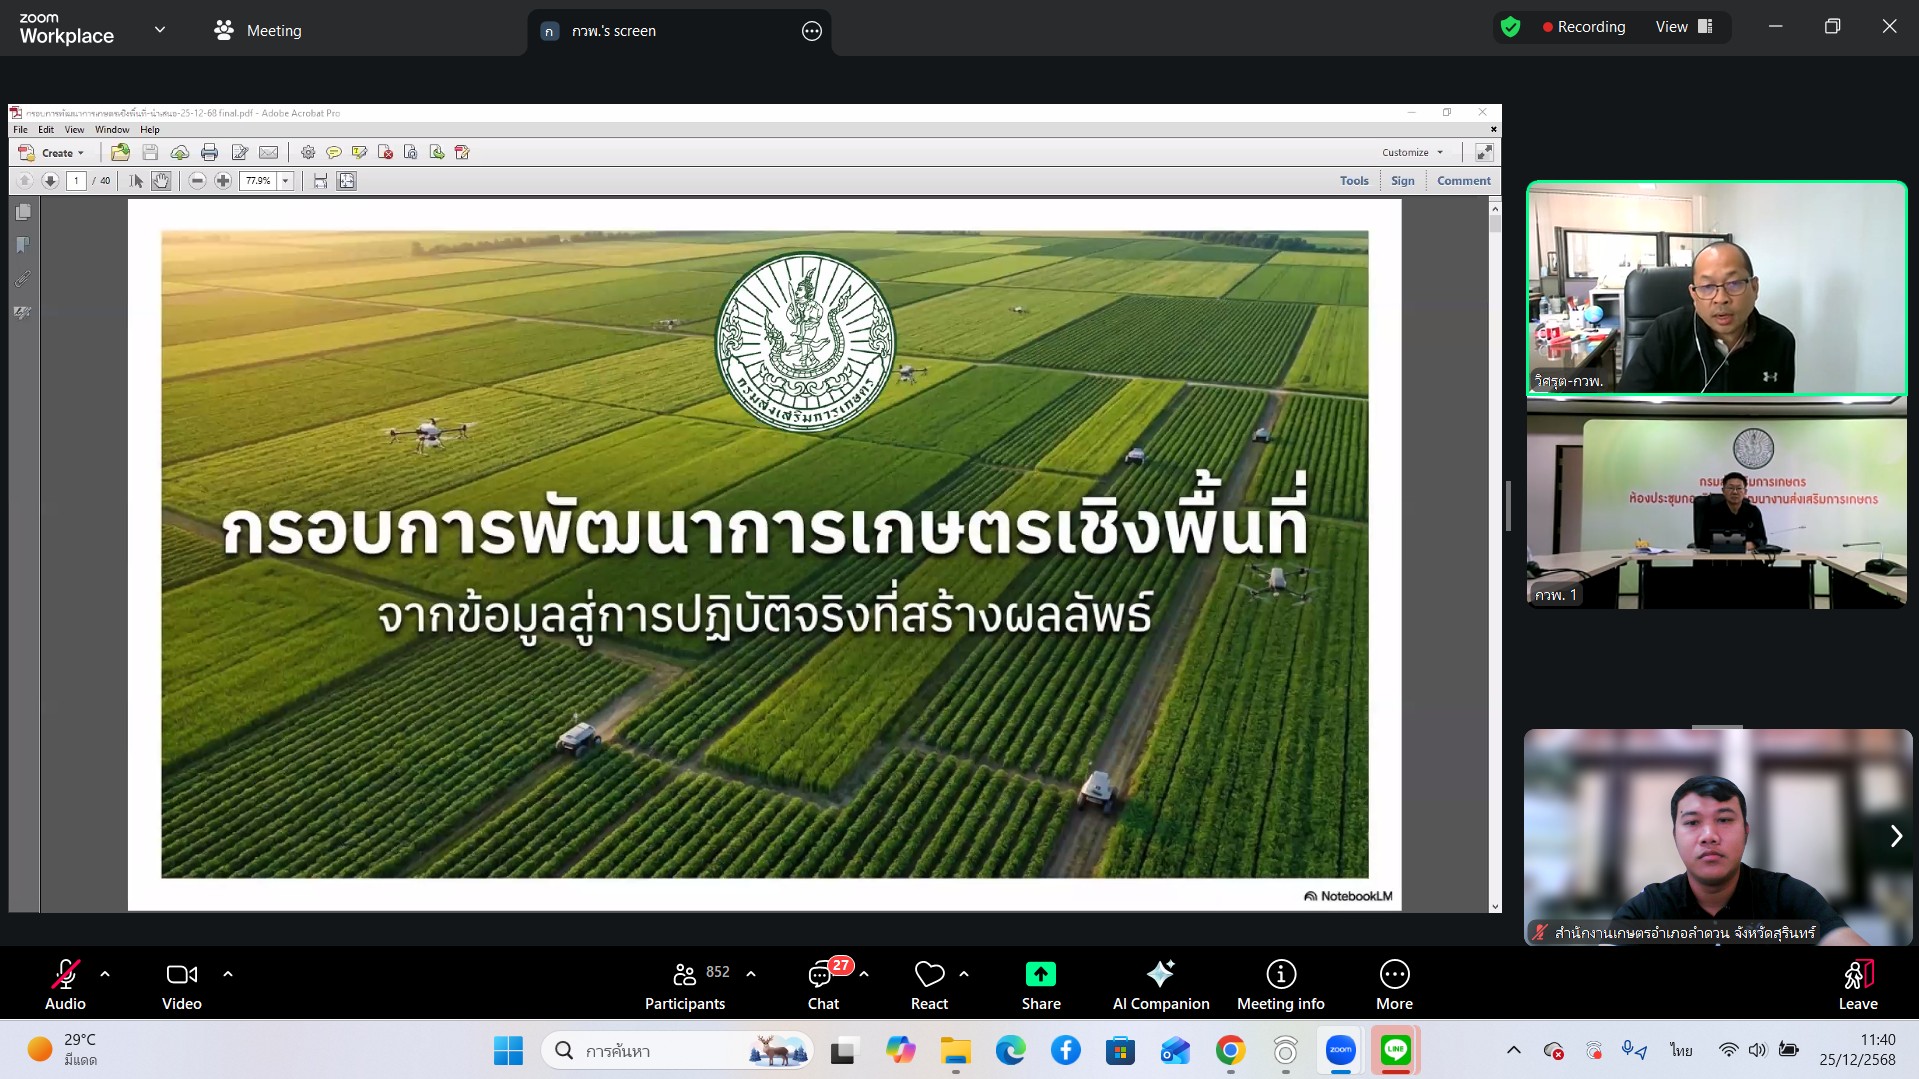The width and height of the screenshot is (1919, 1079).
Task: Select the วิศรุต-กวพ. video thumbnail
Action: 1716,288
